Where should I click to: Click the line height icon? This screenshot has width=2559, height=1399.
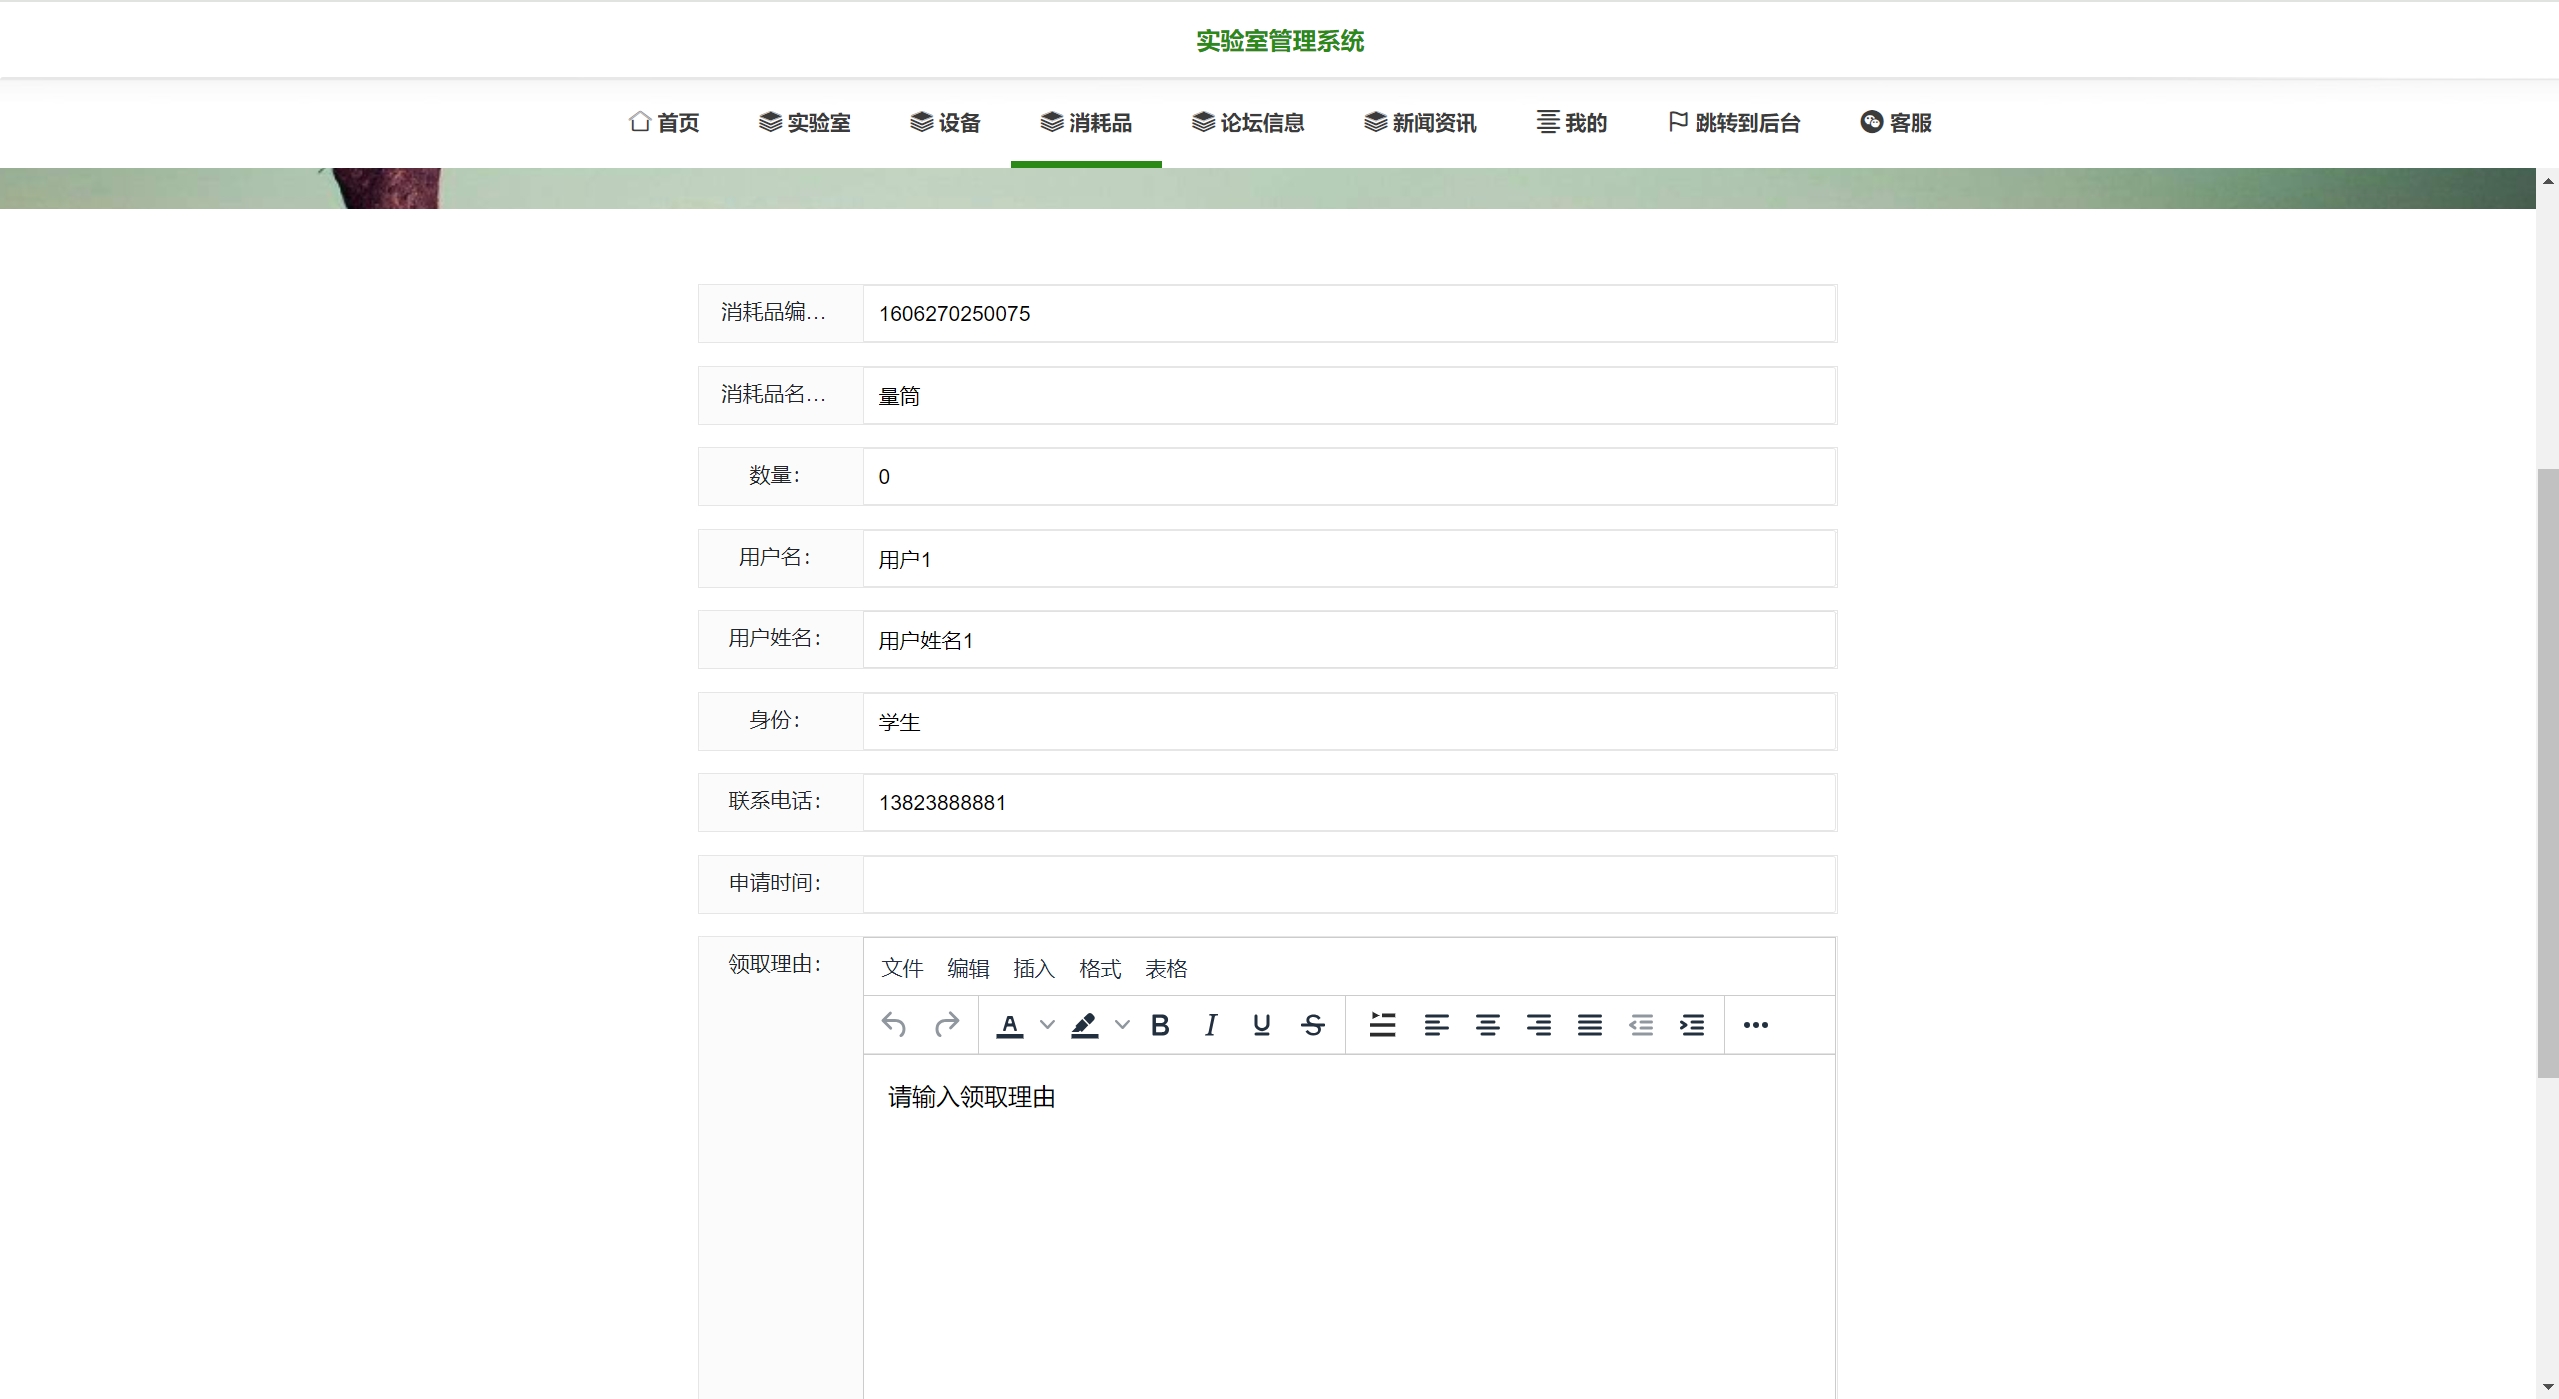pos(1382,1025)
